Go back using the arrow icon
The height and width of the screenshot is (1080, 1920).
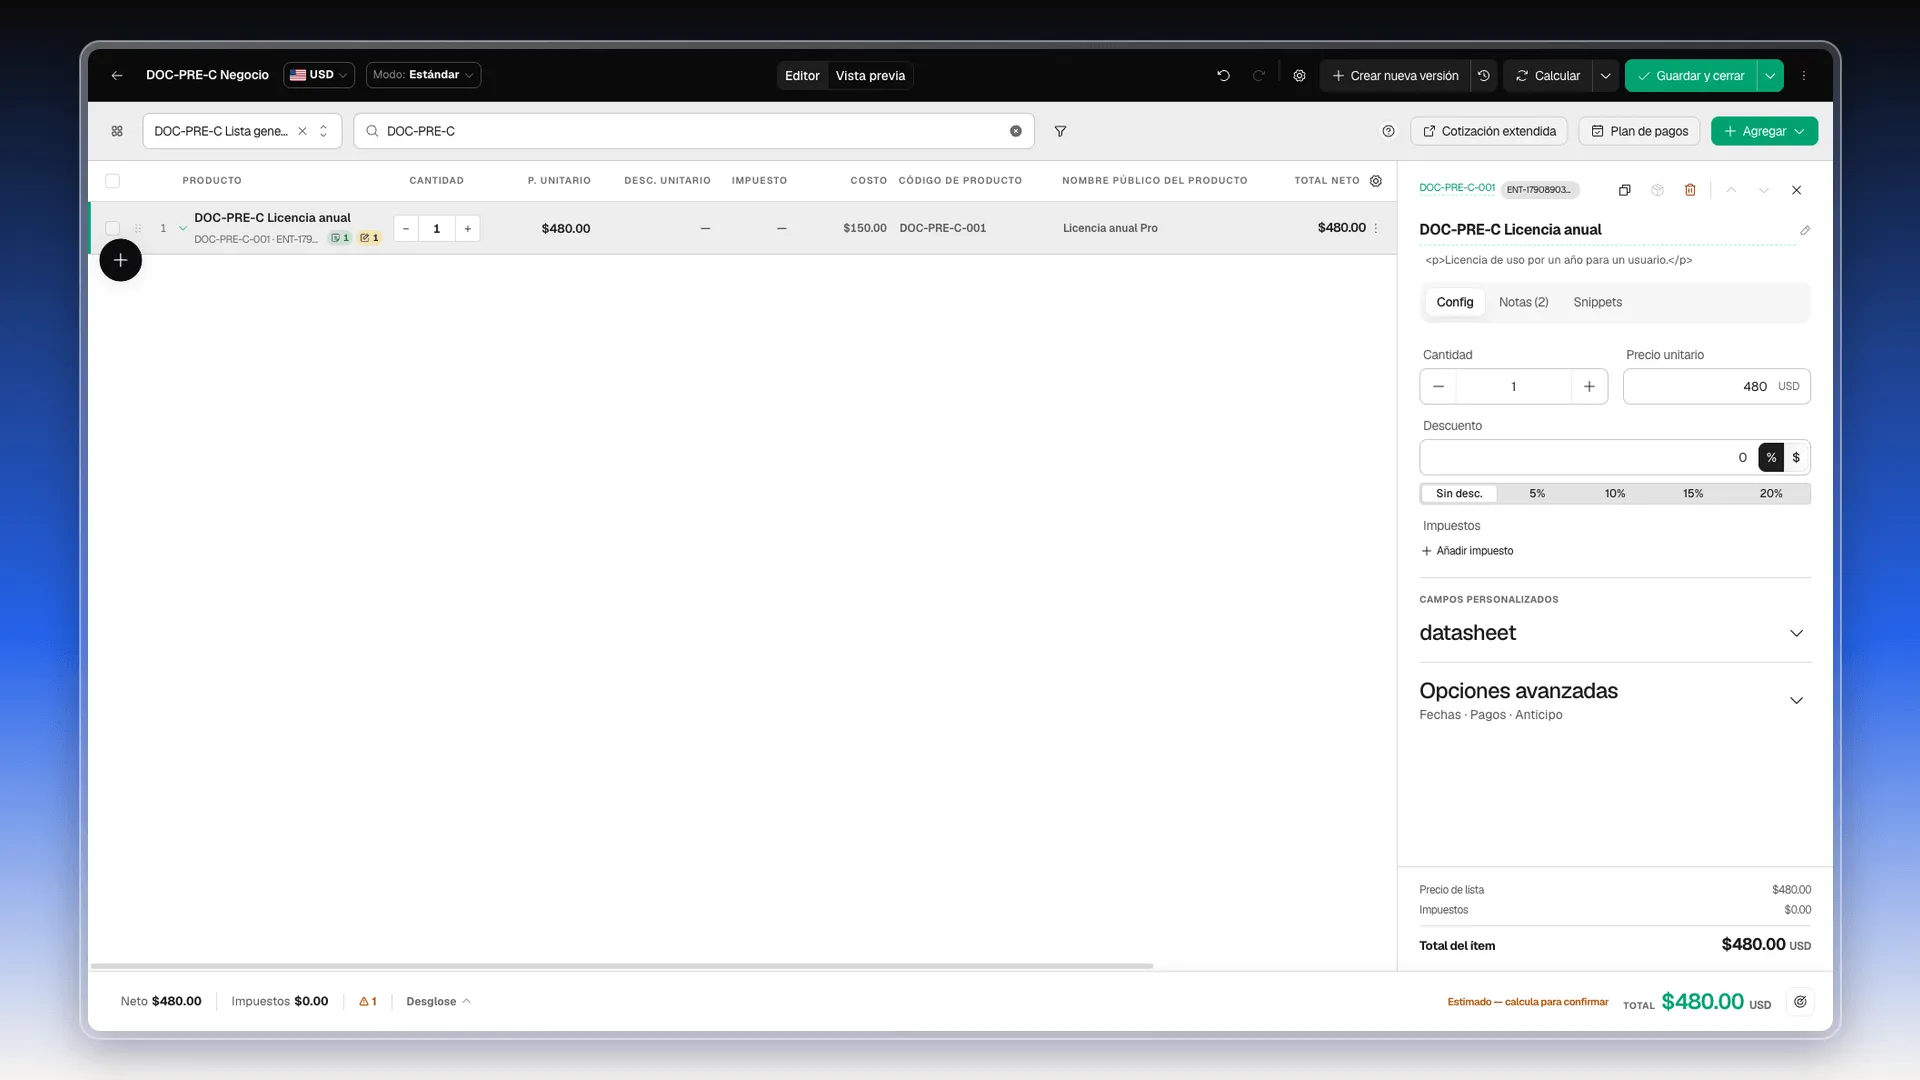117,75
